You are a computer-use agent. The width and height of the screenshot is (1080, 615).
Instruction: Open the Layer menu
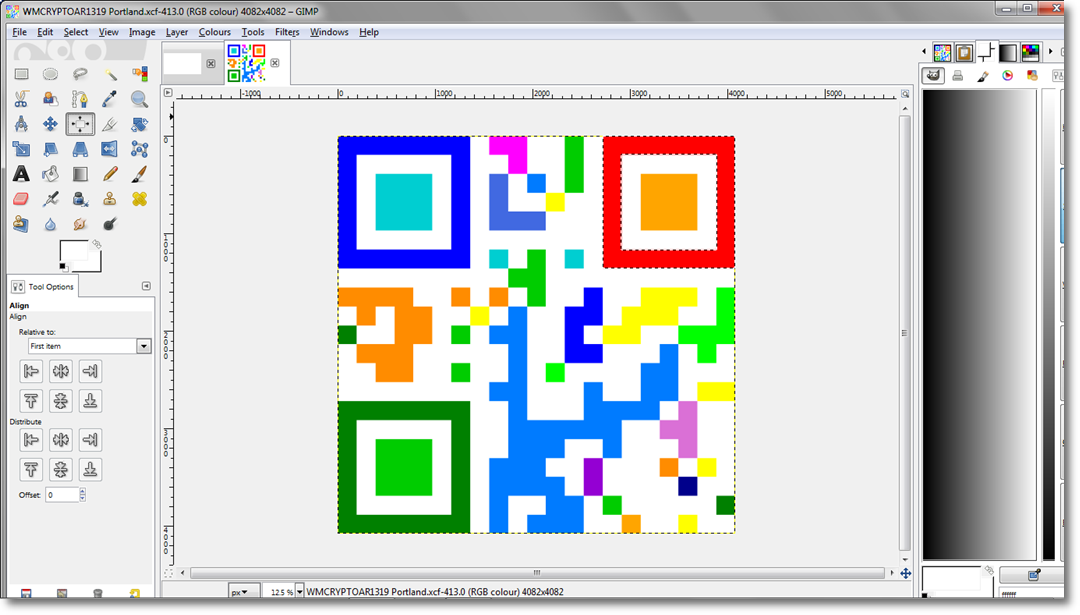point(176,32)
